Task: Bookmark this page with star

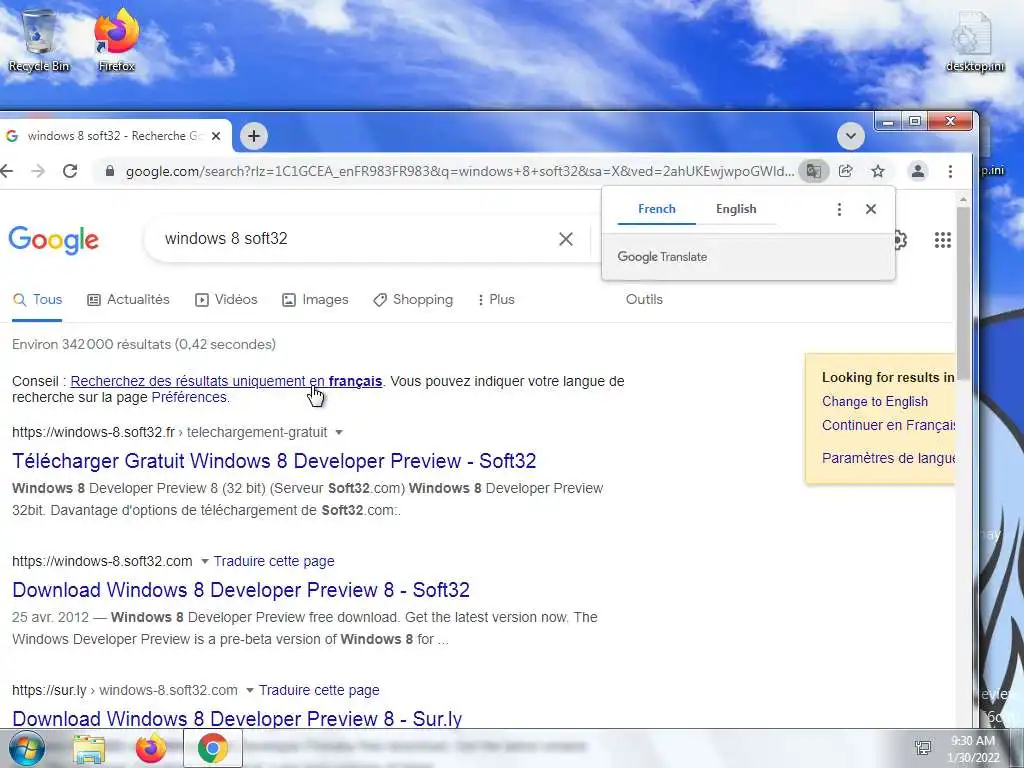Action: (x=878, y=171)
